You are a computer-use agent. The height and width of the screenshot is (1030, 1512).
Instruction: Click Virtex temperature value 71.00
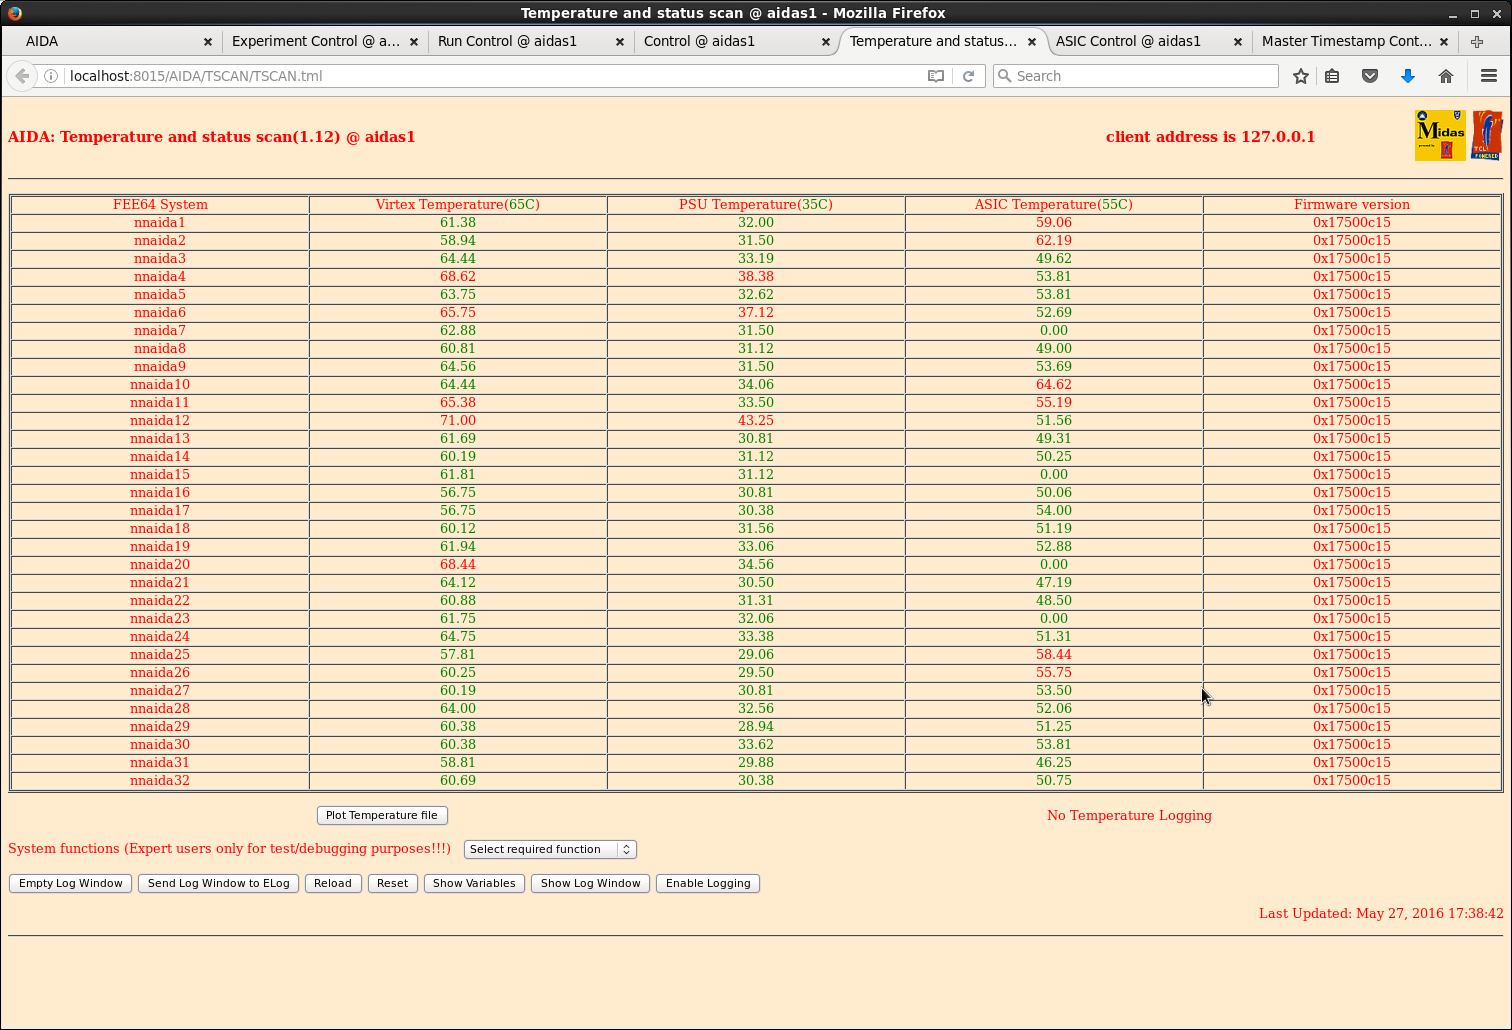pyautogui.click(x=458, y=421)
